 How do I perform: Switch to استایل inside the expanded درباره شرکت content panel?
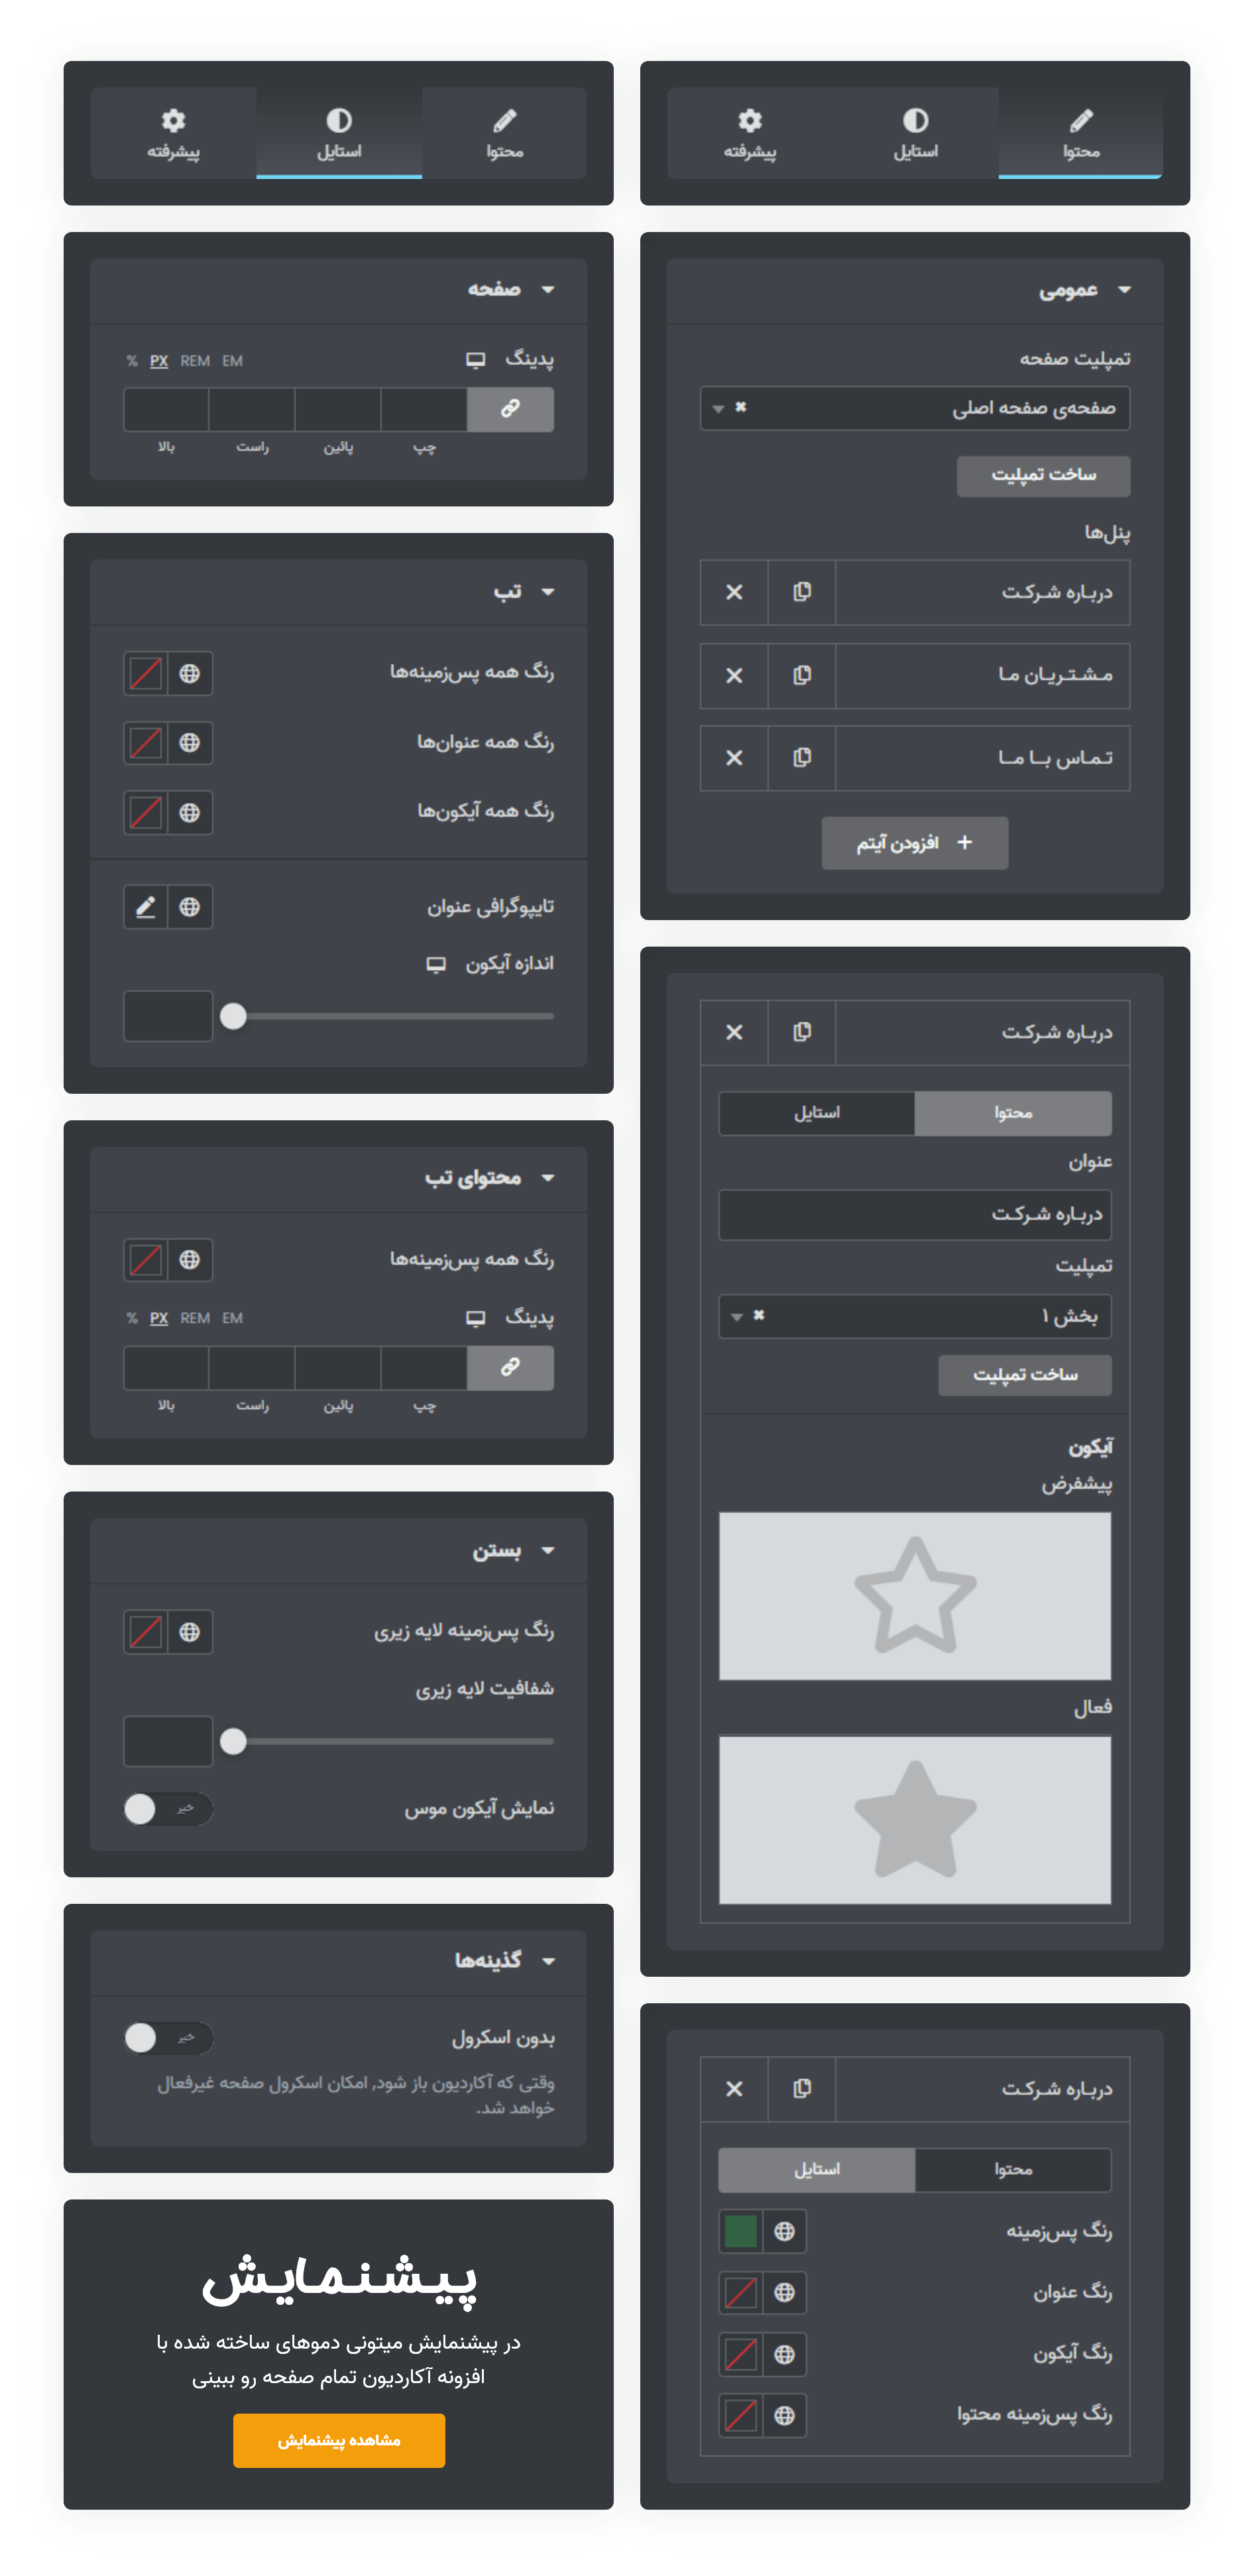point(817,1113)
